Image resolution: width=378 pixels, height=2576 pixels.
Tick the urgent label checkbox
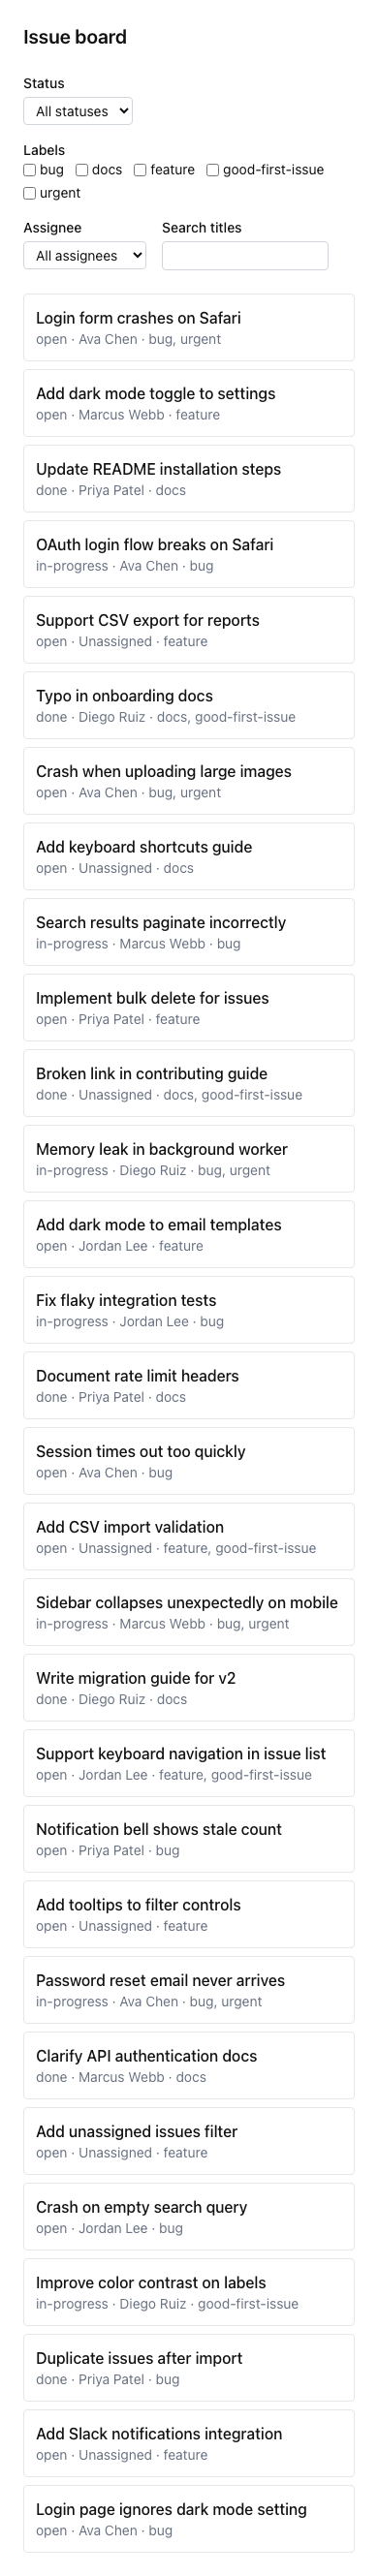pyautogui.click(x=30, y=193)
